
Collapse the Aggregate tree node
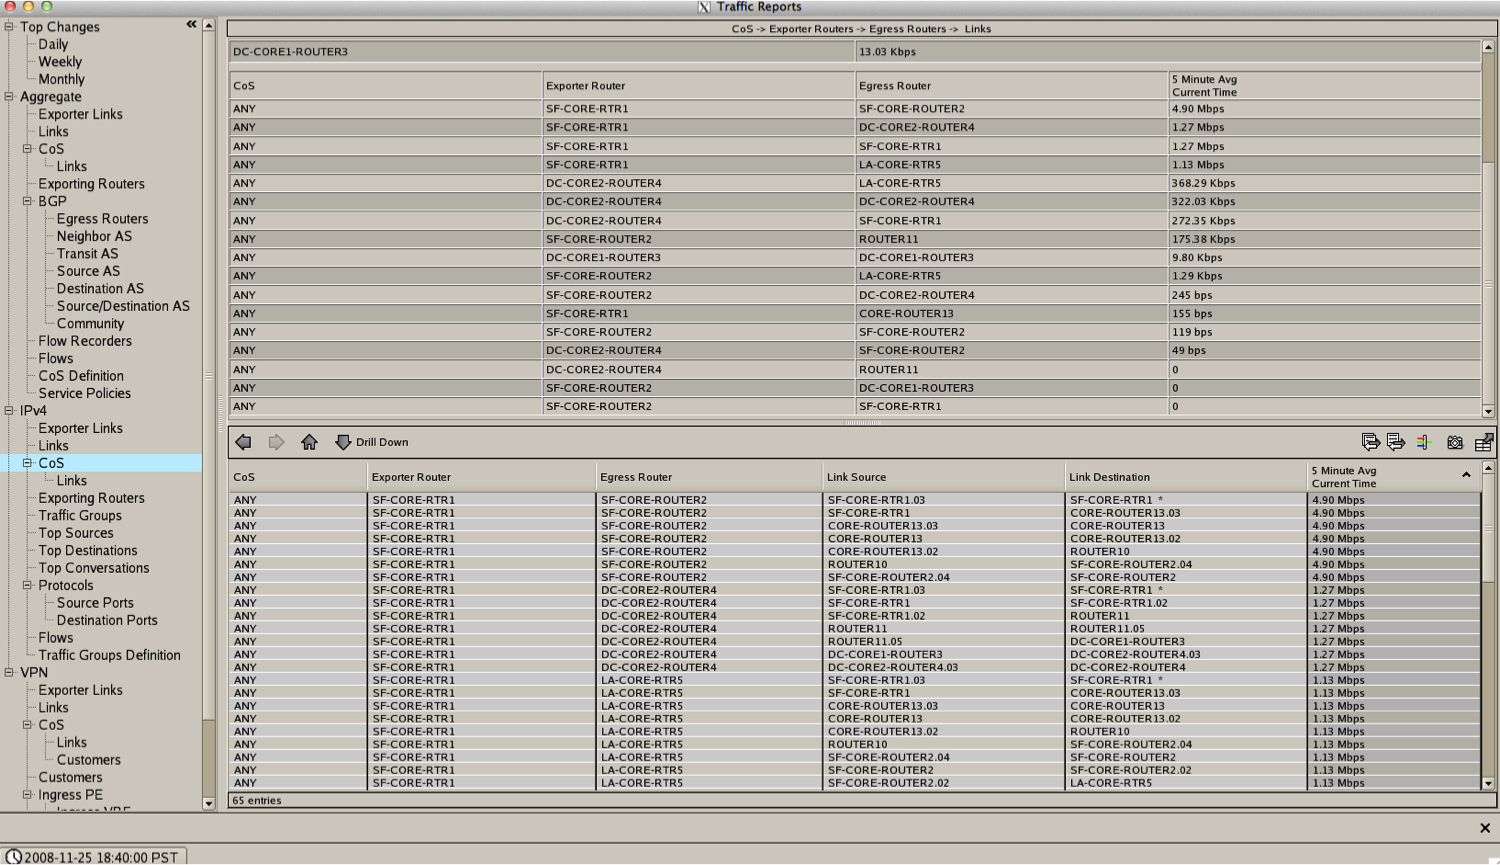9,97
